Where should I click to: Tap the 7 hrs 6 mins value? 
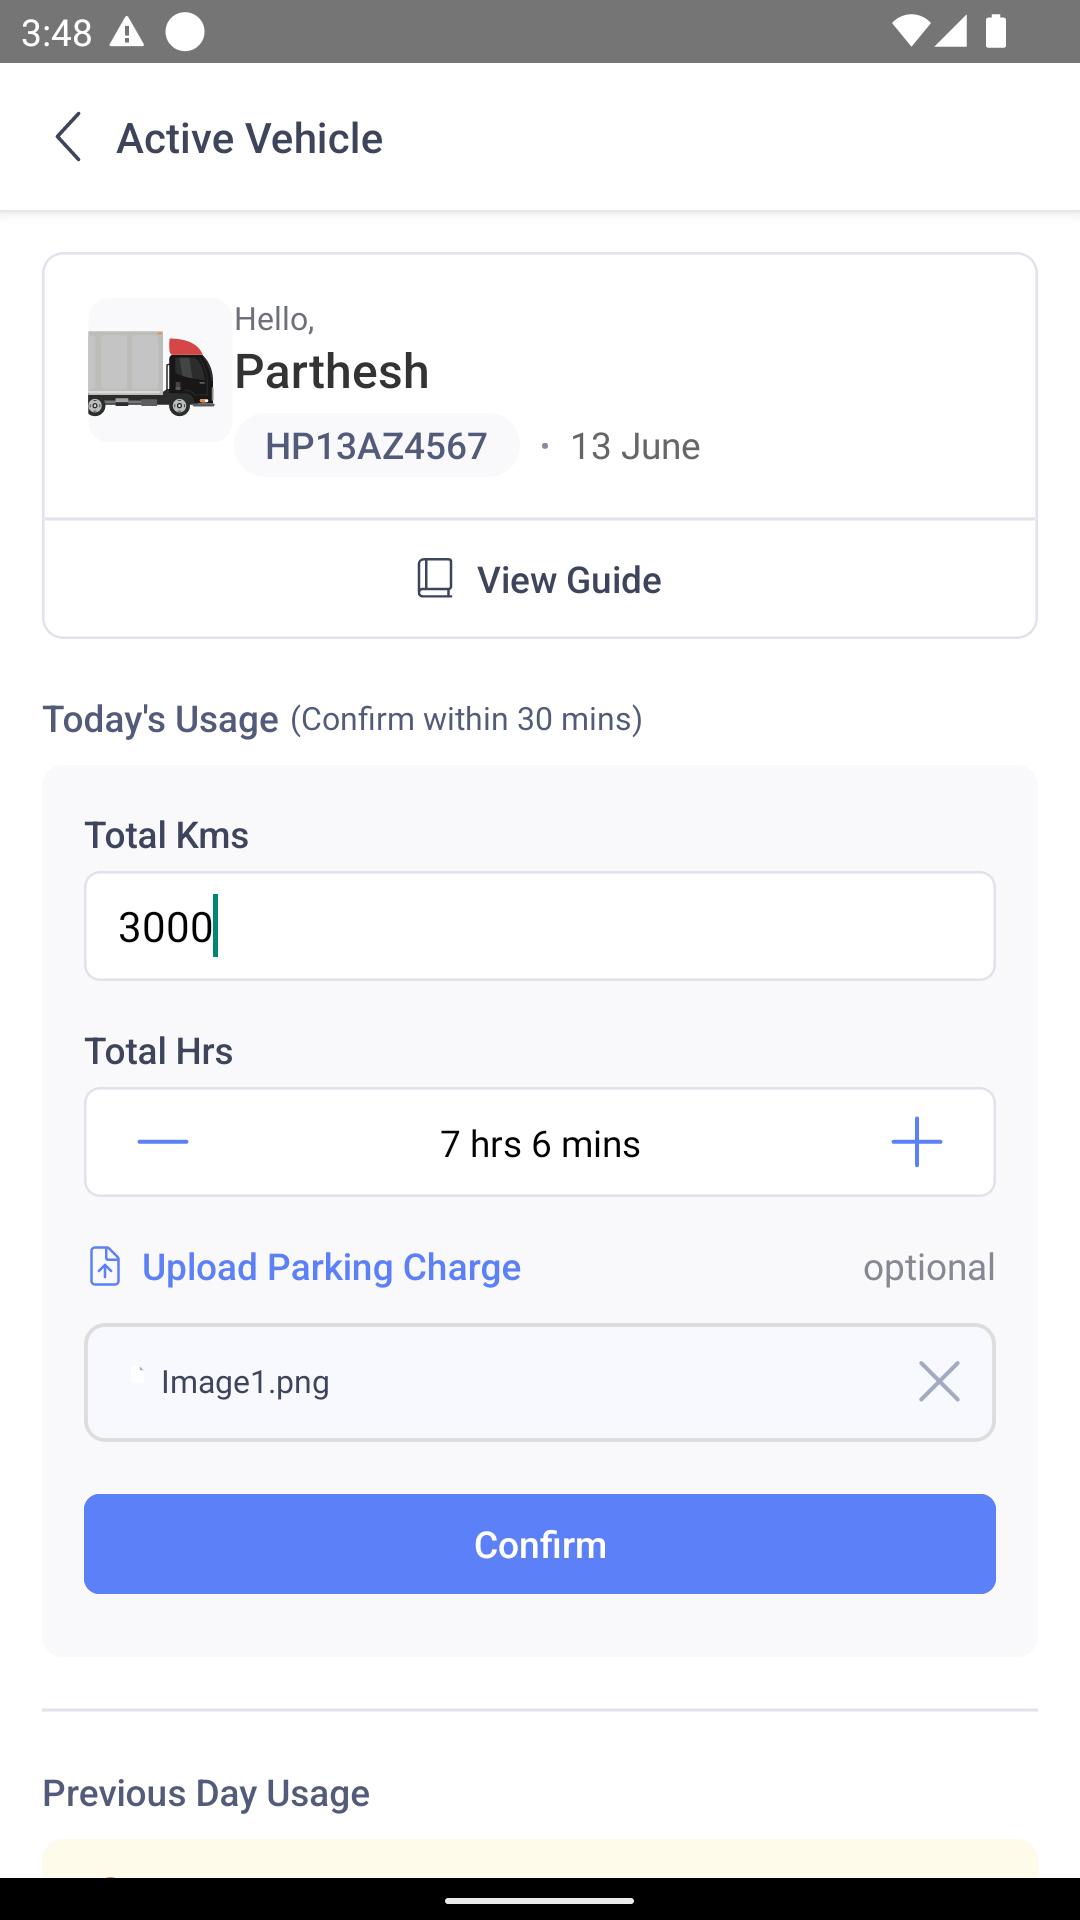tap(540, 1144)
